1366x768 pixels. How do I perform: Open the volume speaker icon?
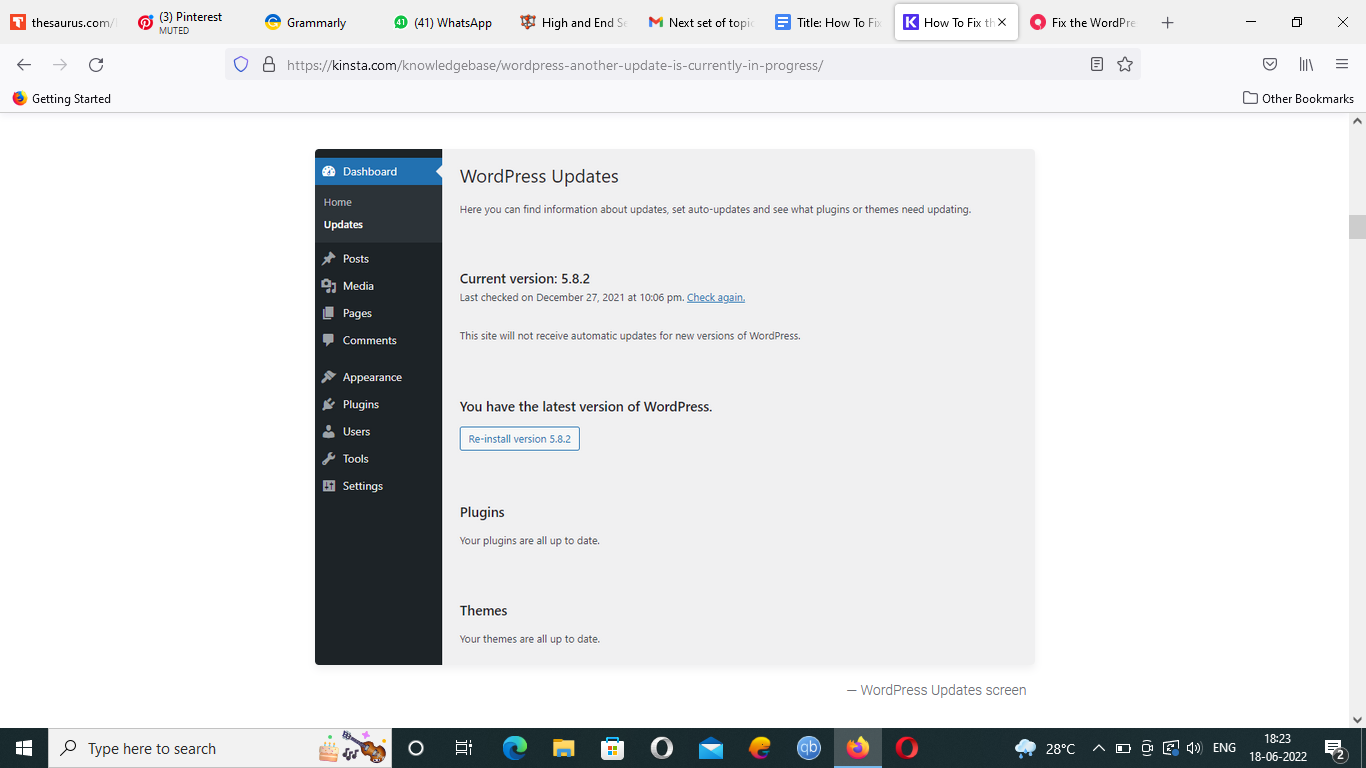1194,748
